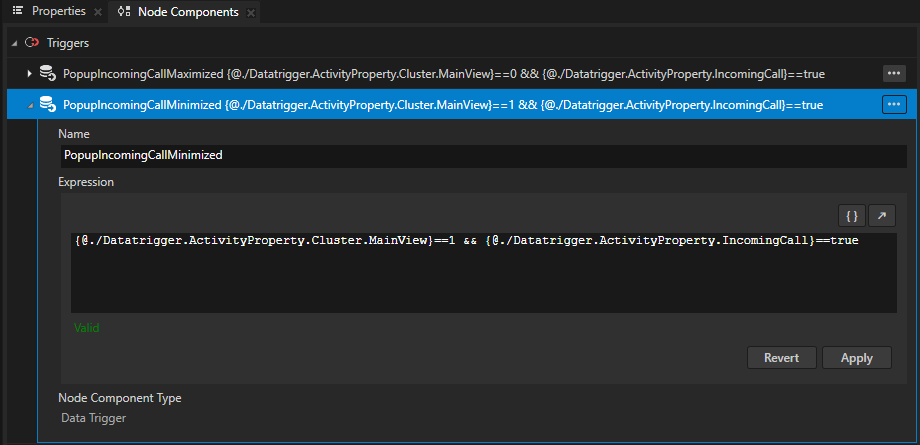Click the Triggers section icon

pos(31,44)
